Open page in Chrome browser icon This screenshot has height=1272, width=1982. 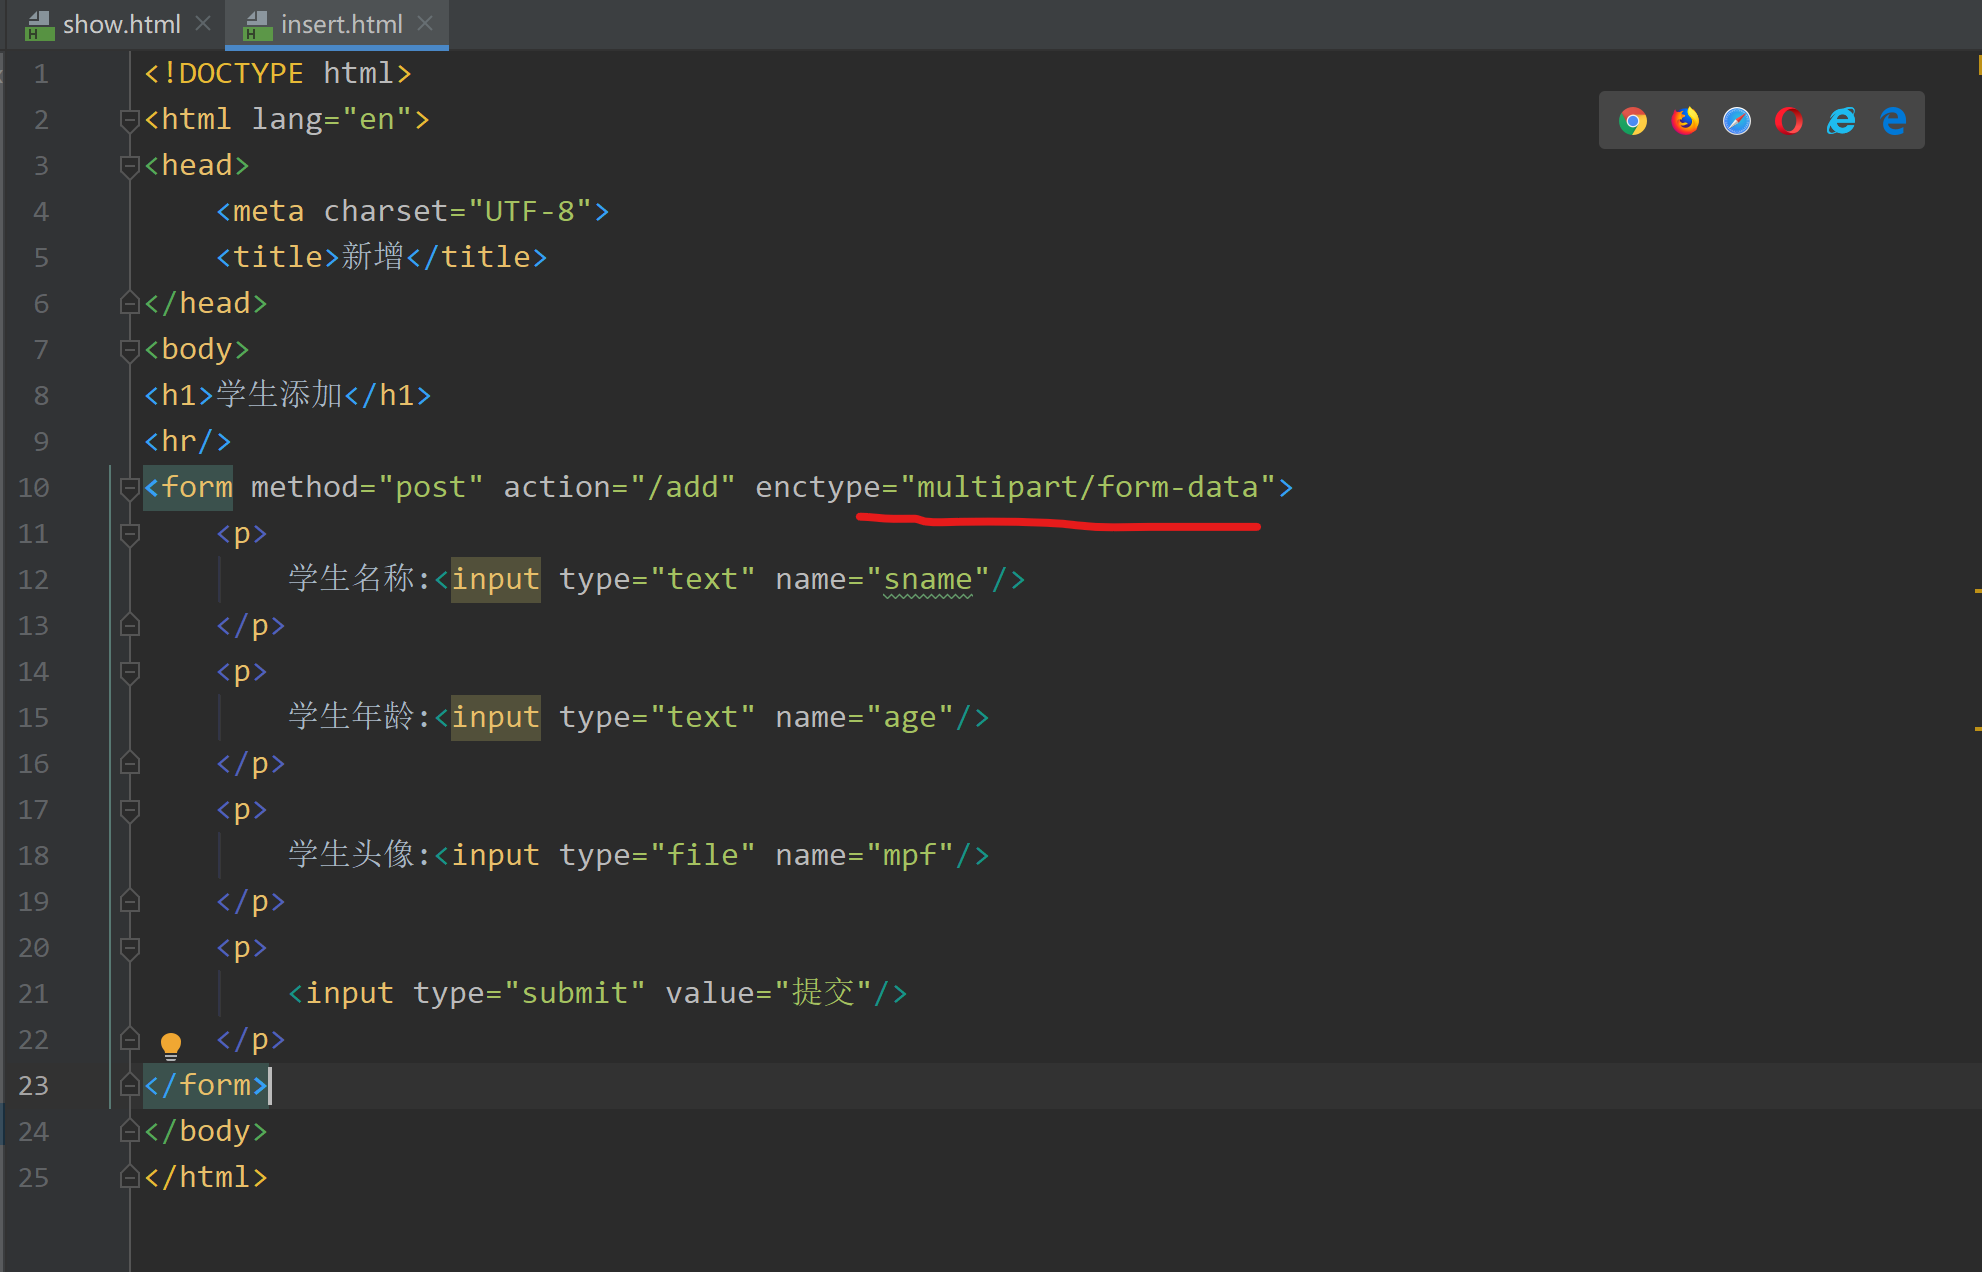pyautogui.click(x=1633, y=121)
